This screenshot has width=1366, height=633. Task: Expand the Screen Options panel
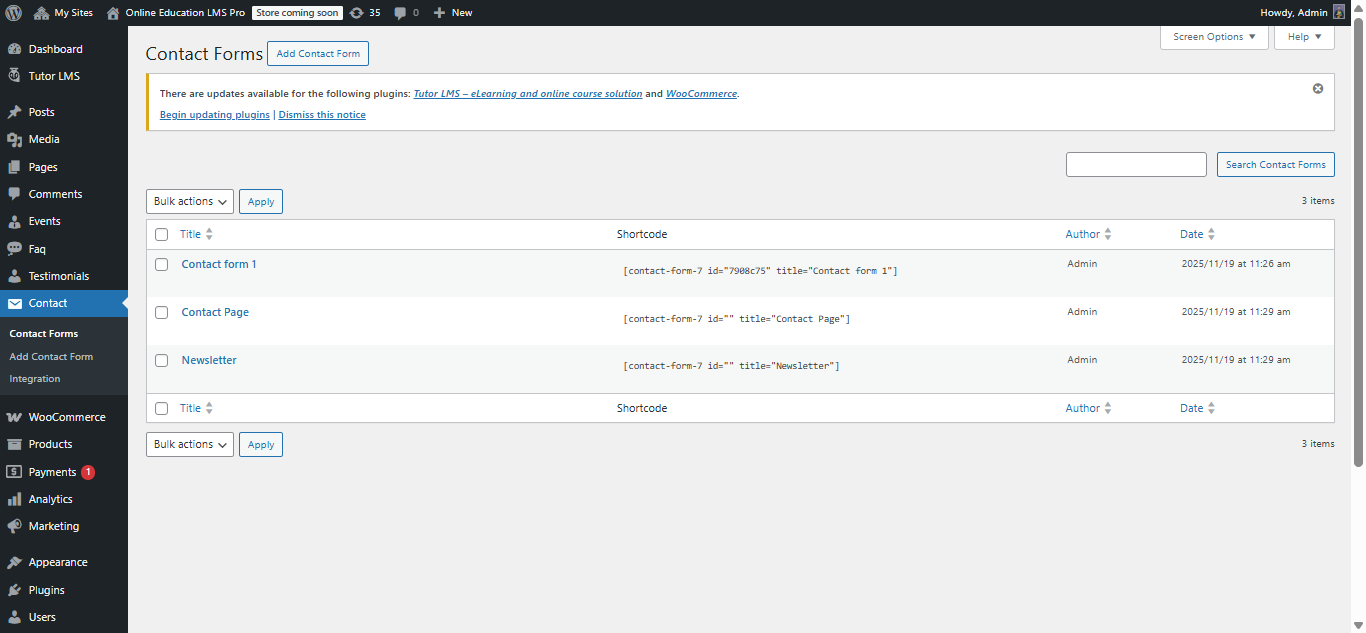tap(1213, 36)
